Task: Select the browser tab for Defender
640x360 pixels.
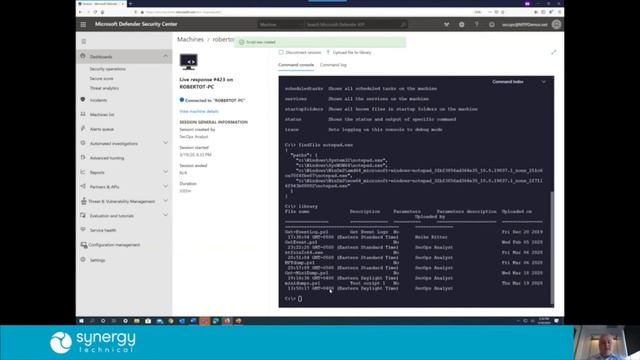Action: click(101, 4)
